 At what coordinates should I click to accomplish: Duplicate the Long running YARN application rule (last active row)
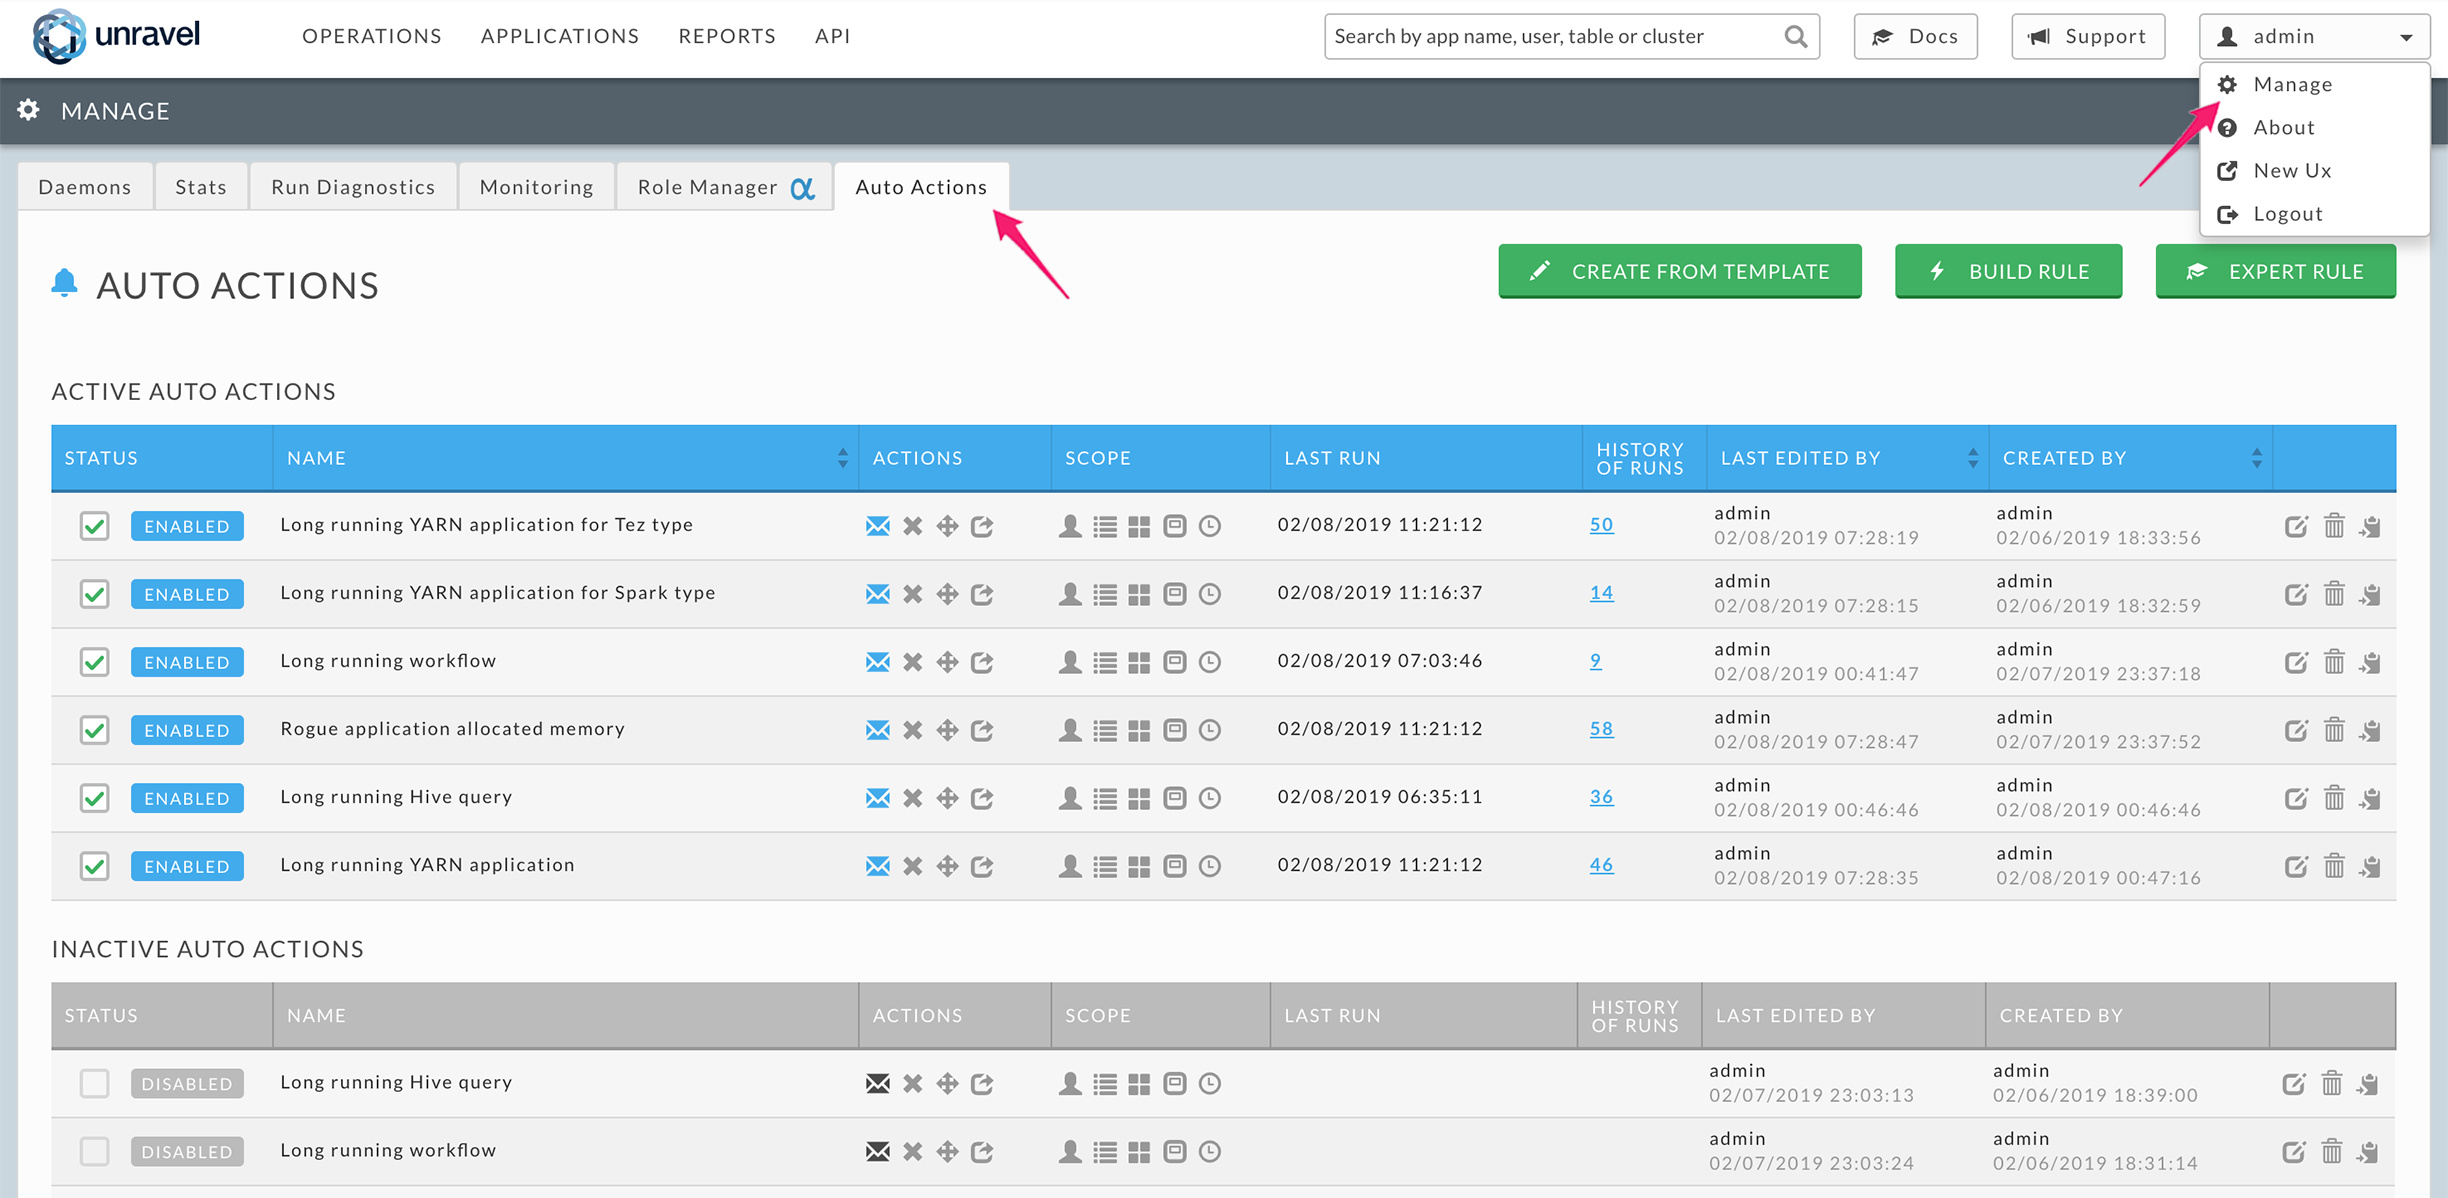(2370, 866)
